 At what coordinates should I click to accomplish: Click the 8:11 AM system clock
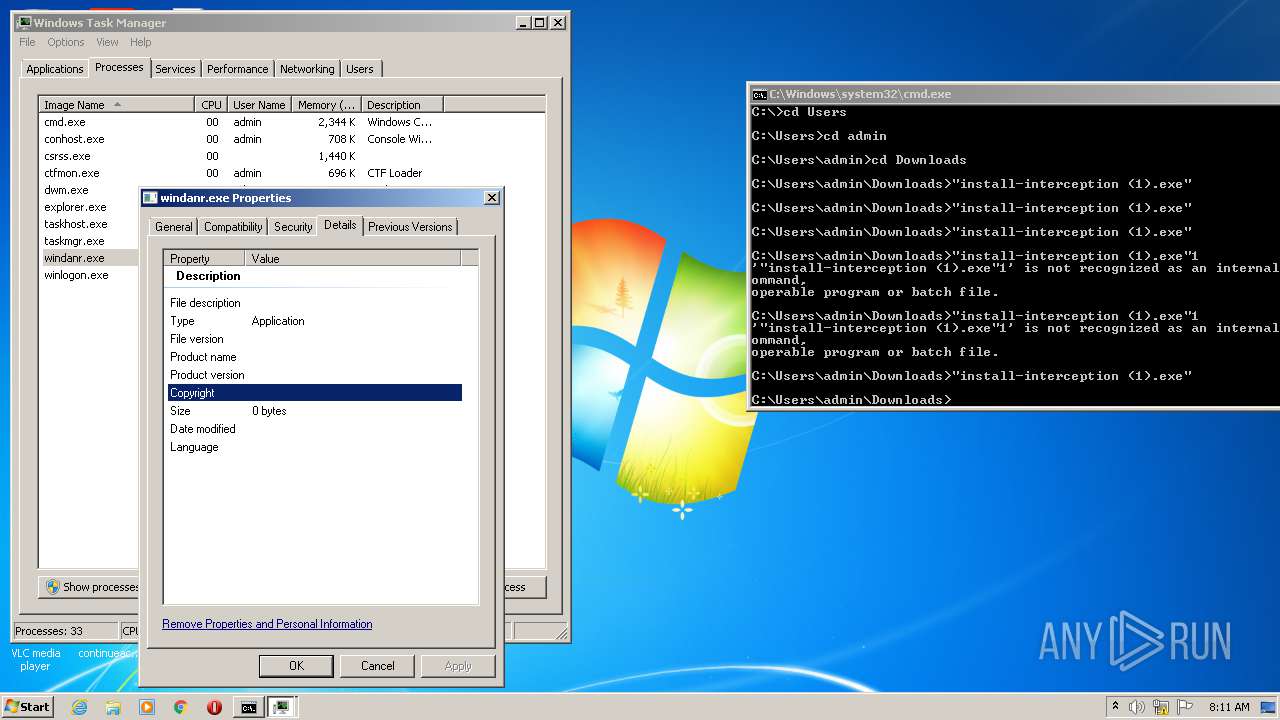(x=1229, y=707)
